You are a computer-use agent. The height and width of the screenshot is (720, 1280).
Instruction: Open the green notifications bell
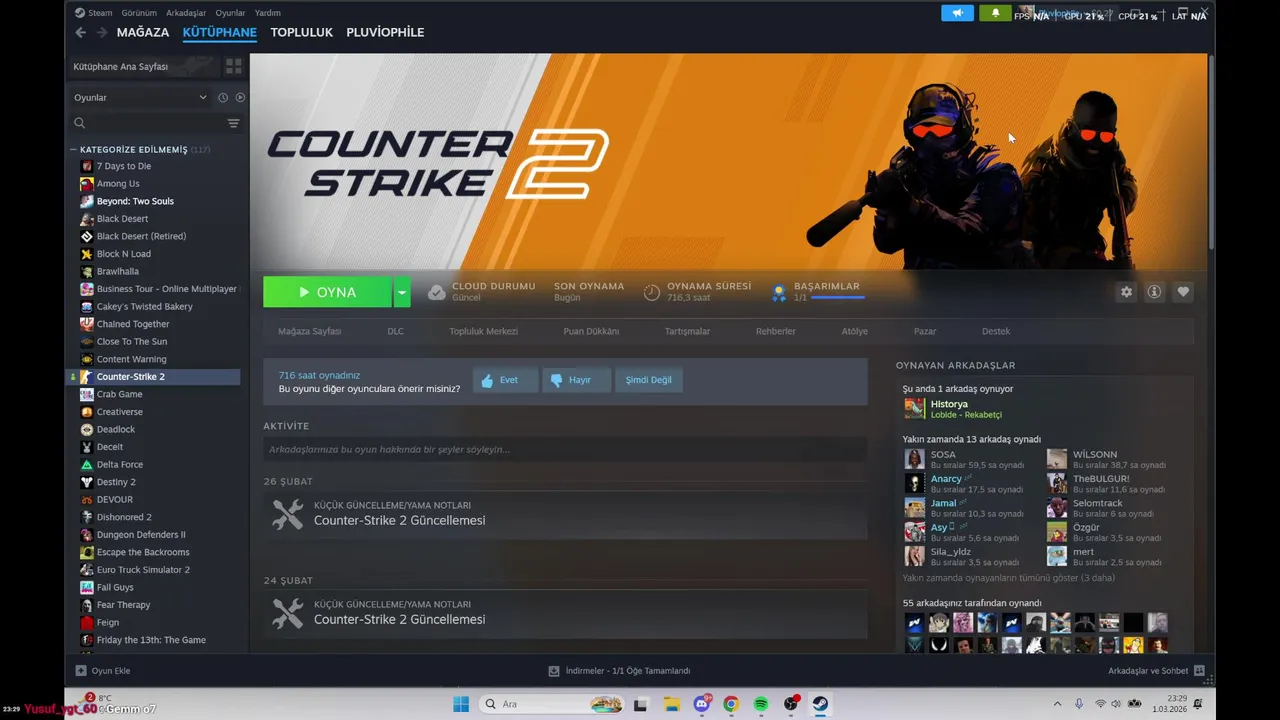pos(995,13)
